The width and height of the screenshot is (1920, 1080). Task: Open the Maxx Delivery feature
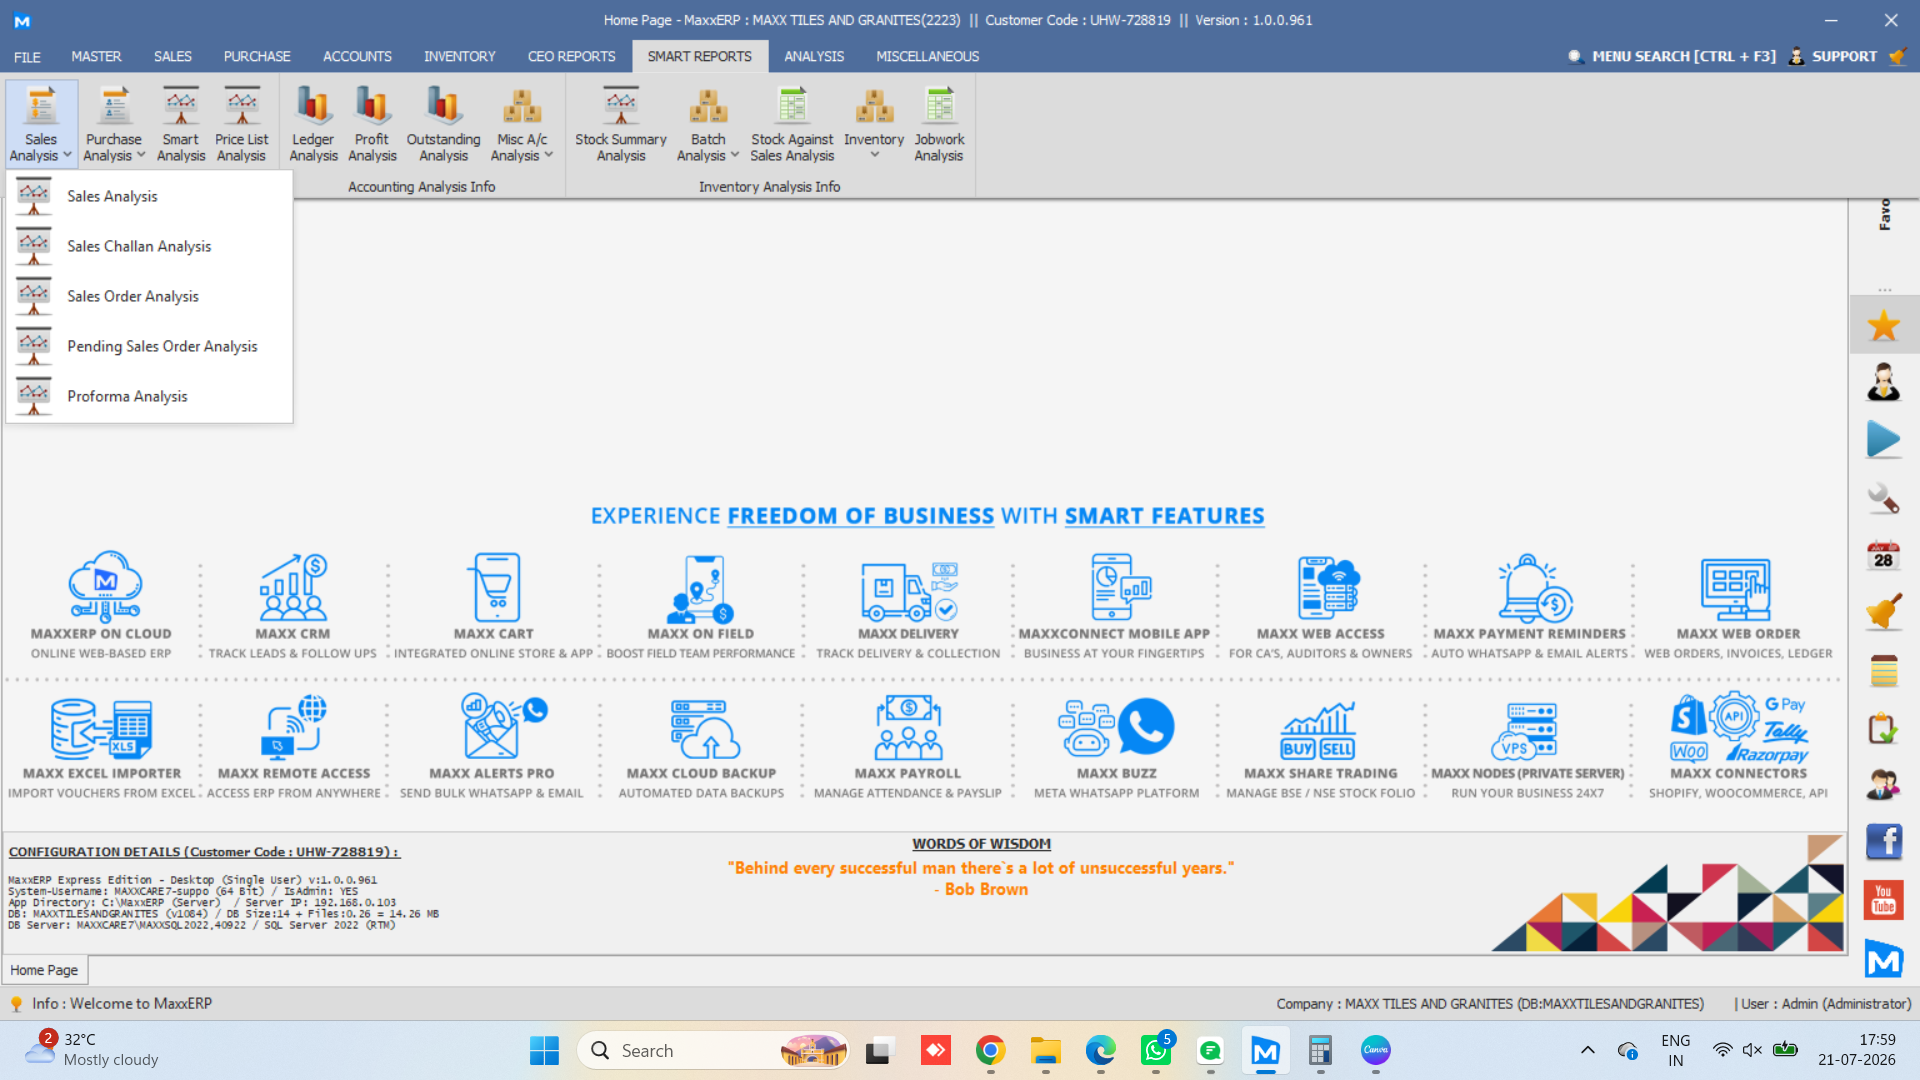[x=908, y=605]
